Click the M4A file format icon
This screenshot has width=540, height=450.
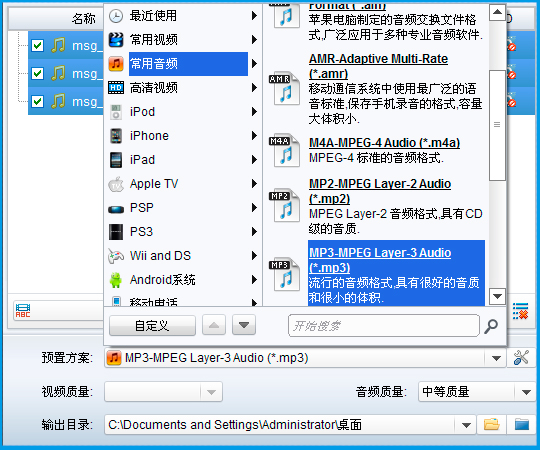point(284,150)
